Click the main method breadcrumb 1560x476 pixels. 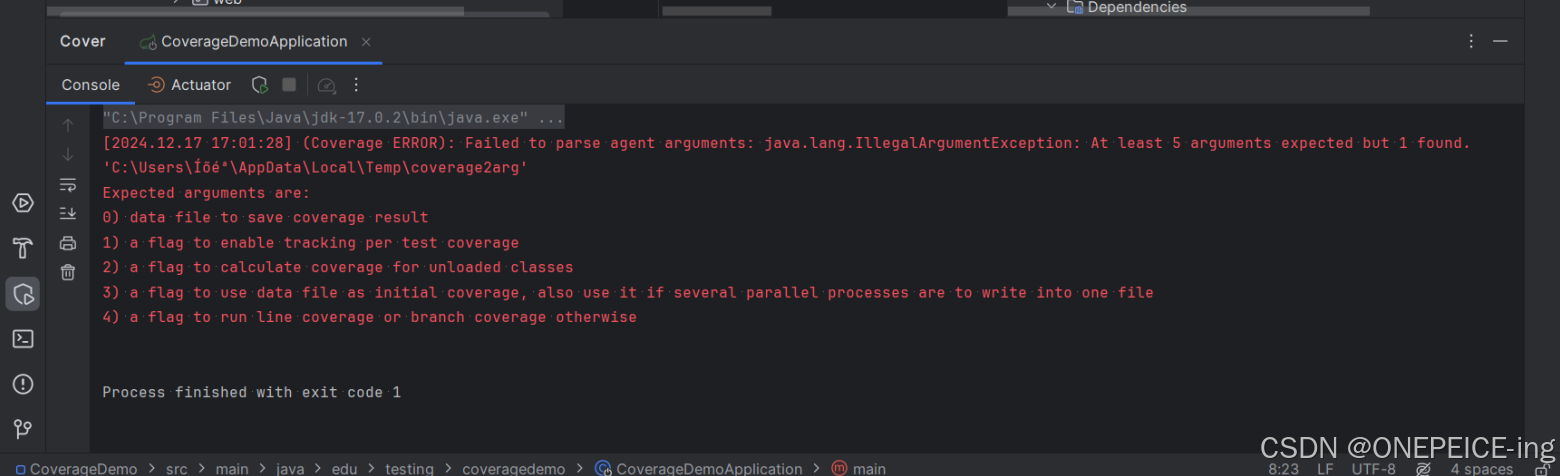coord(859,468)
